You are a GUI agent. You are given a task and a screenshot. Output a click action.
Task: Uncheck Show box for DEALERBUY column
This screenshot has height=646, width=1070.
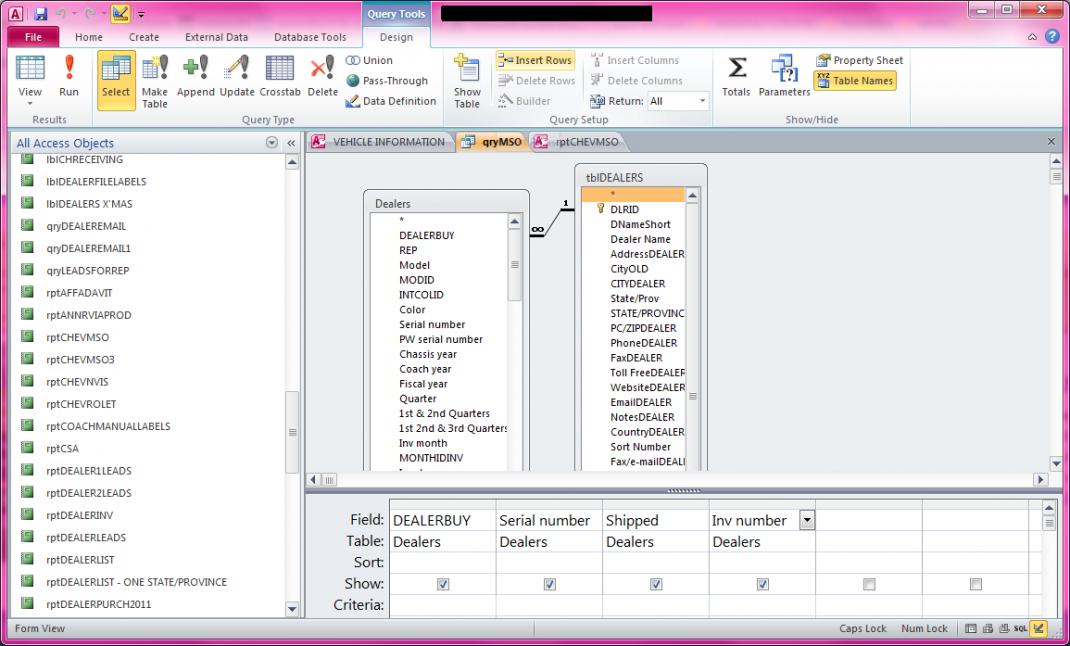coord(443,584)
